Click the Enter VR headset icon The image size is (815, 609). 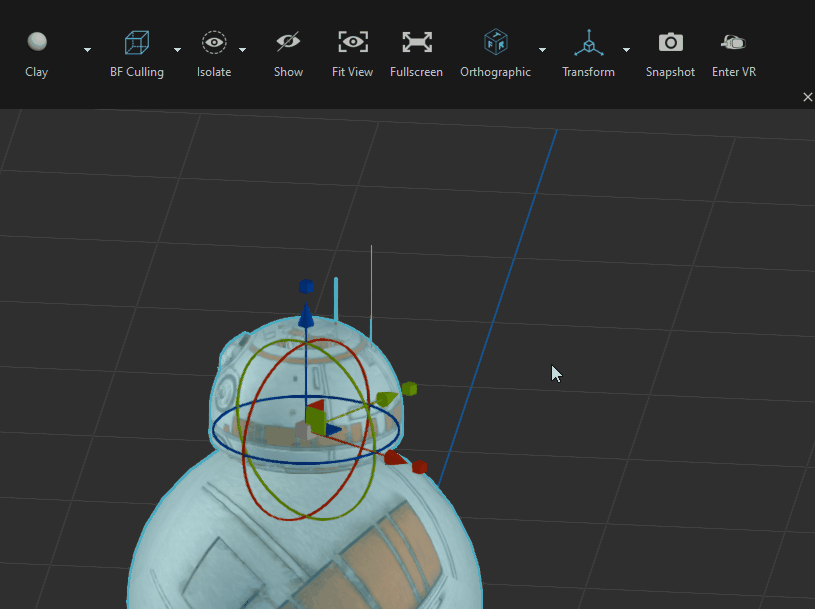coord(733,42)
